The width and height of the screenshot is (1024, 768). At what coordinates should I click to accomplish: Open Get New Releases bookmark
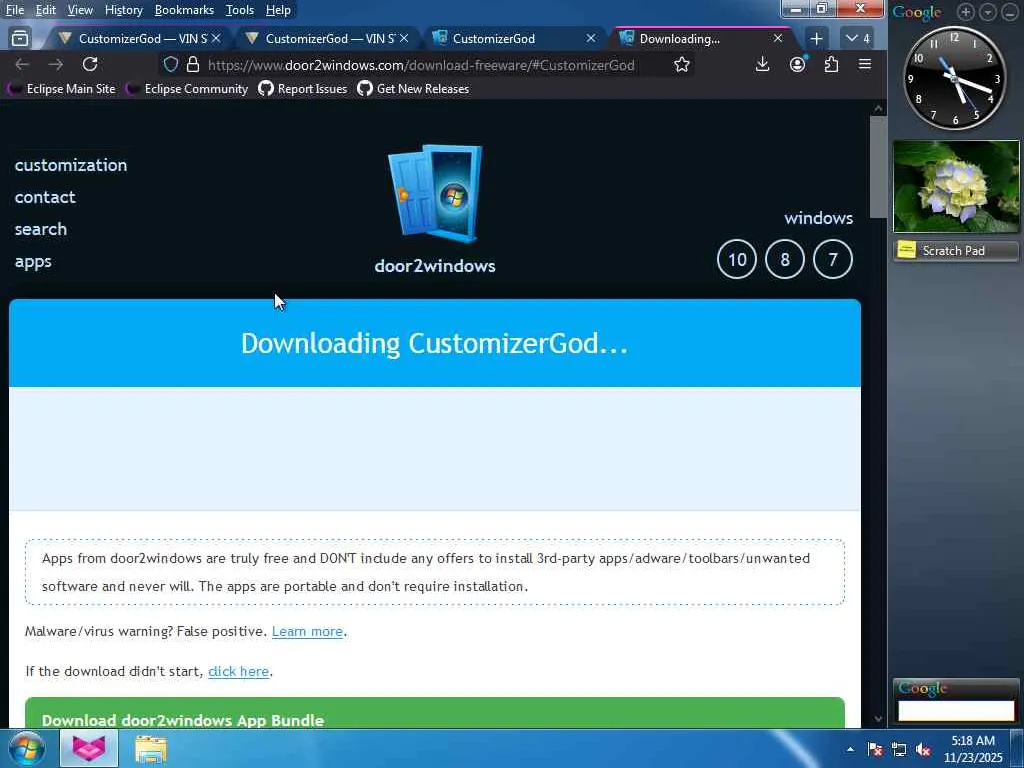413,89
